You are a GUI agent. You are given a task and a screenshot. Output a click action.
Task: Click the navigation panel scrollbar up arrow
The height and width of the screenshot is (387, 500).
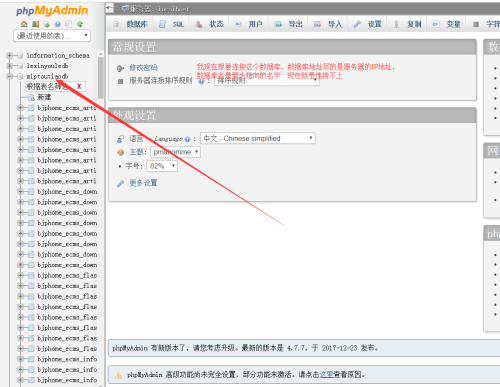pos(100,54)
